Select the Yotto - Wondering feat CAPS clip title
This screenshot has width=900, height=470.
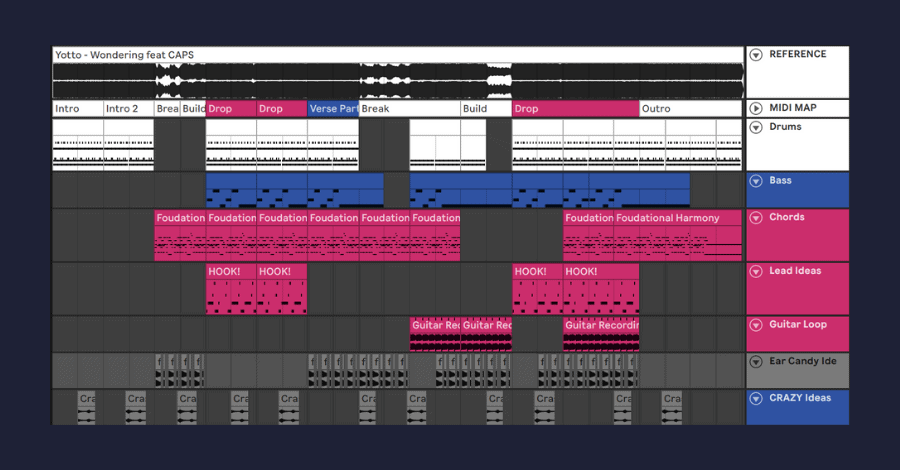[x=124, y=55]
